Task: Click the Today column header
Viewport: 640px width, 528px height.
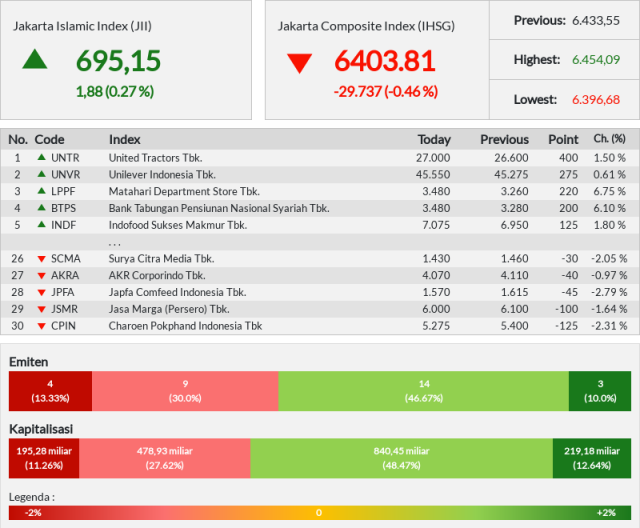Action: click(x=434, y=140)
